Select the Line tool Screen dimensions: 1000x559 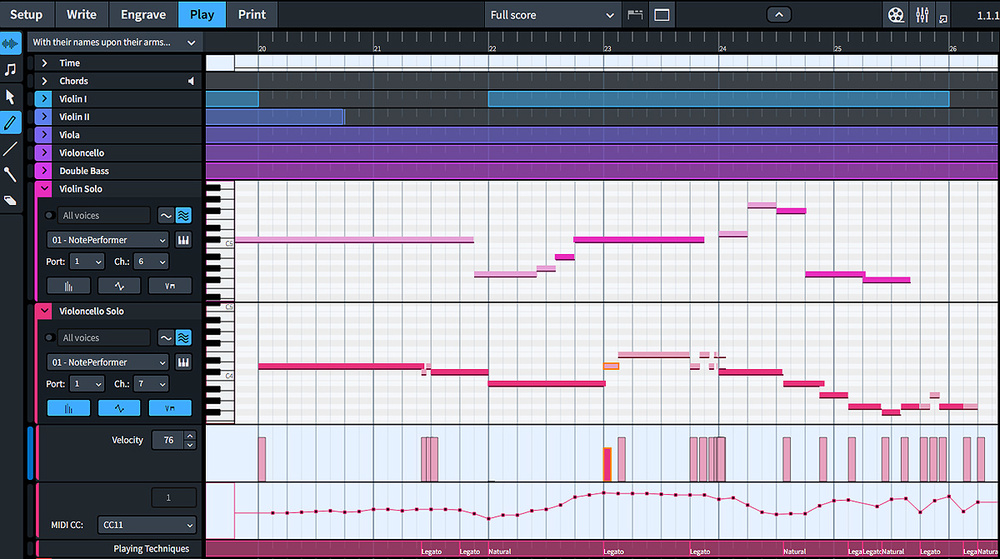(11, 149)
